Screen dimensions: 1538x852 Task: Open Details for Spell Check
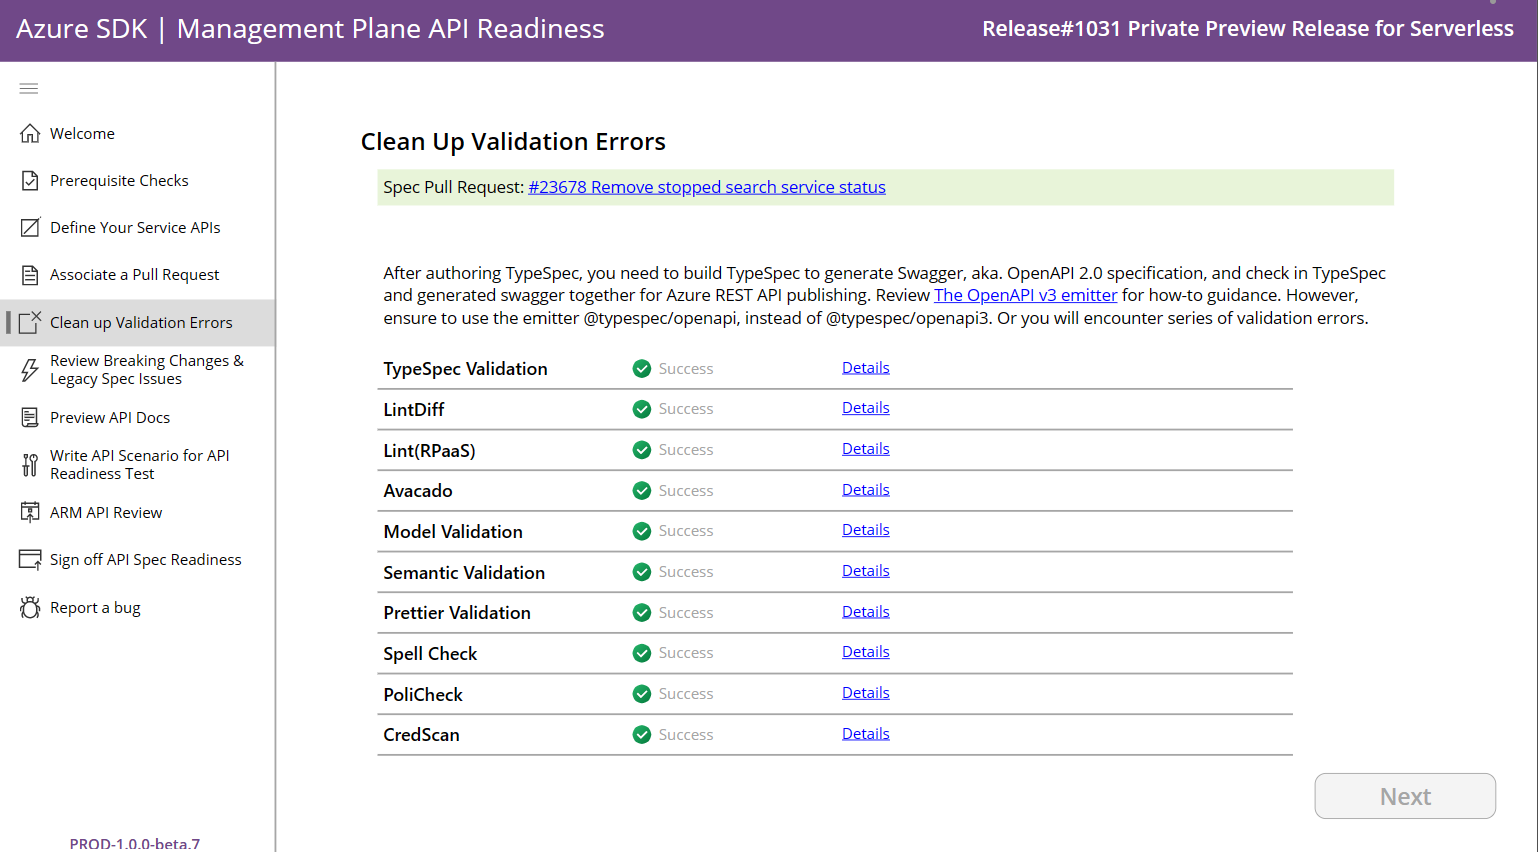pos(865,651)
